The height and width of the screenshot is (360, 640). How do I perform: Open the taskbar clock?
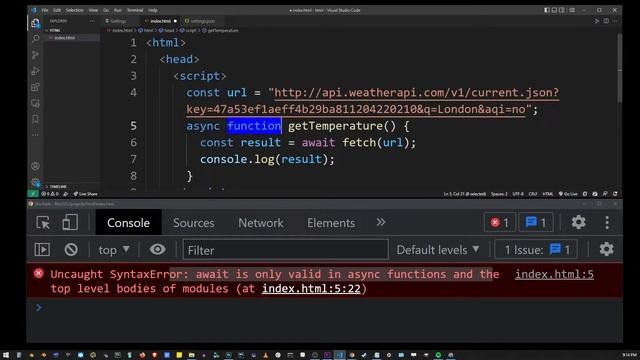tap(629, 355)
